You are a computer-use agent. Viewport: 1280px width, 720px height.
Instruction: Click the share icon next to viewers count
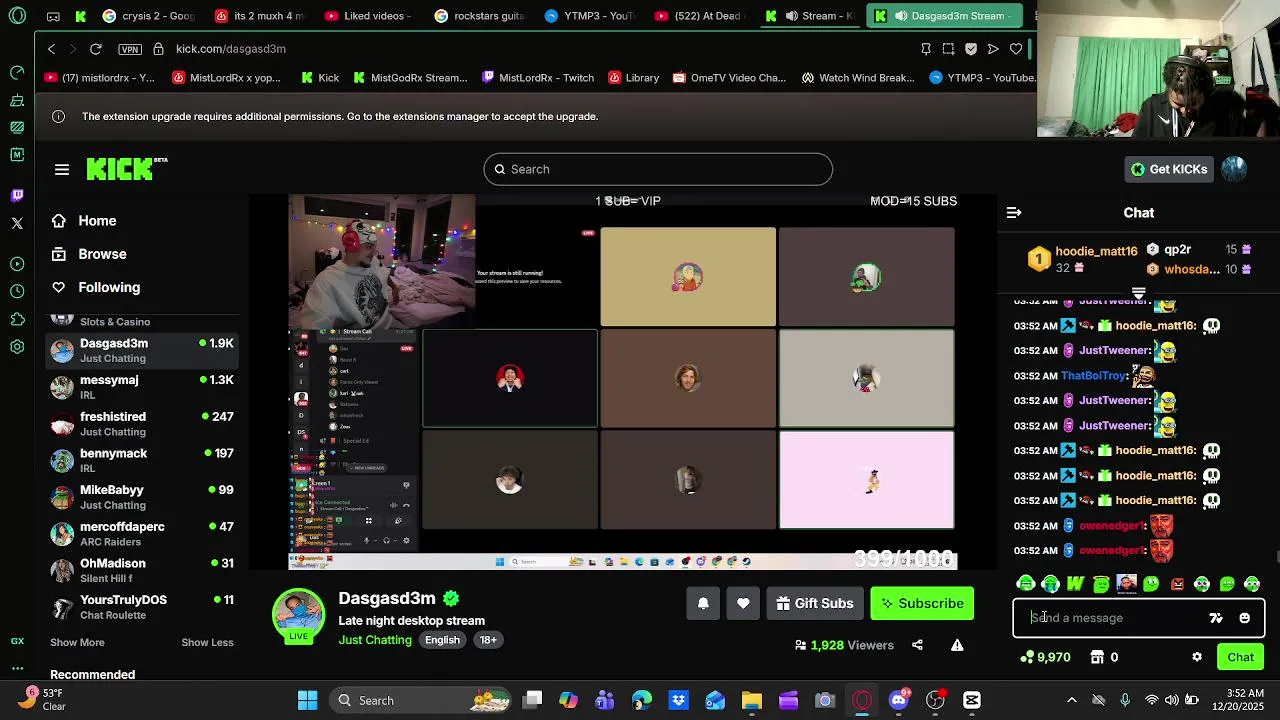tap(917, 645)
